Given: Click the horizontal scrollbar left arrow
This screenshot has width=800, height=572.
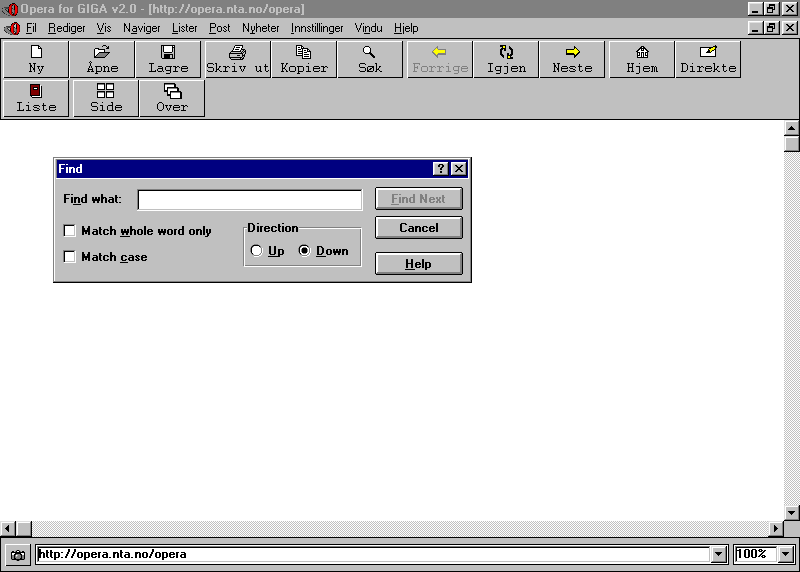Looking at the screenshot, I should [8, 529].
